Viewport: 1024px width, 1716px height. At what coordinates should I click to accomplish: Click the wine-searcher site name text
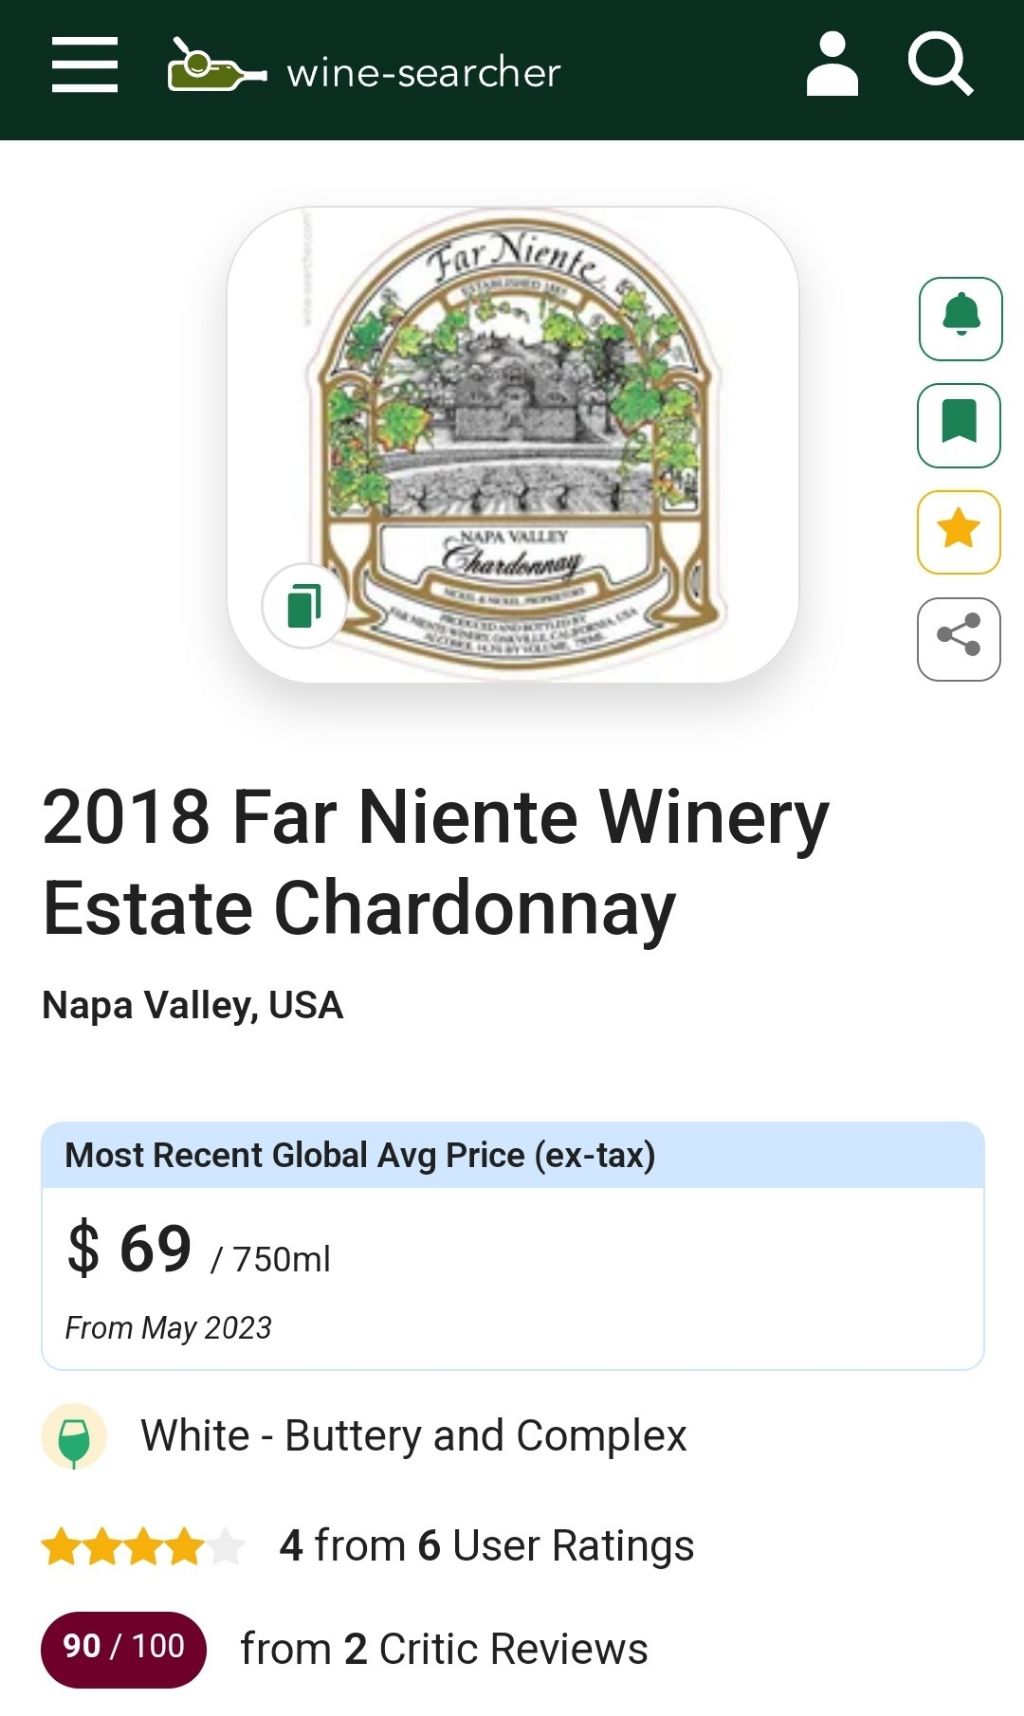click(x=423, y=73)
